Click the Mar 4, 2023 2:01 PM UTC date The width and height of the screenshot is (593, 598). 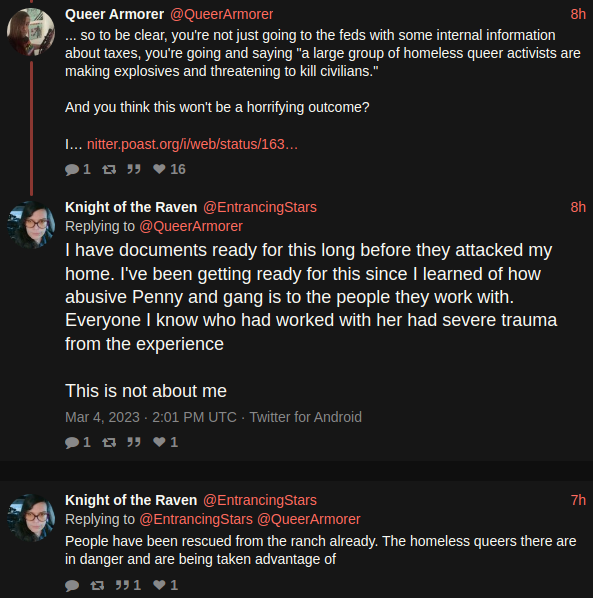(151, 417)
